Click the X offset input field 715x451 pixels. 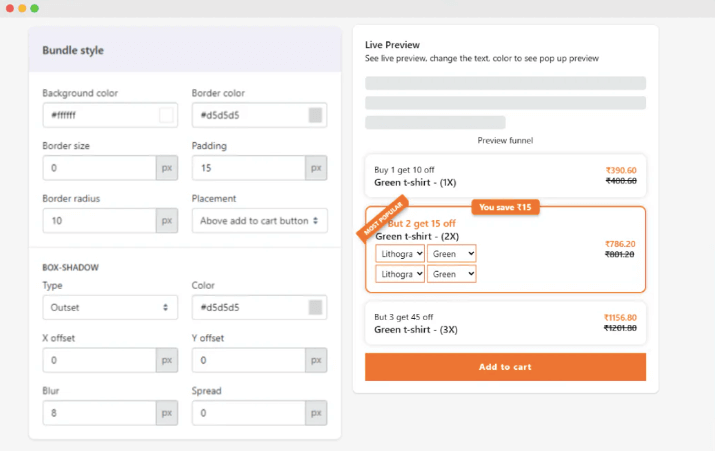point(98,360)
